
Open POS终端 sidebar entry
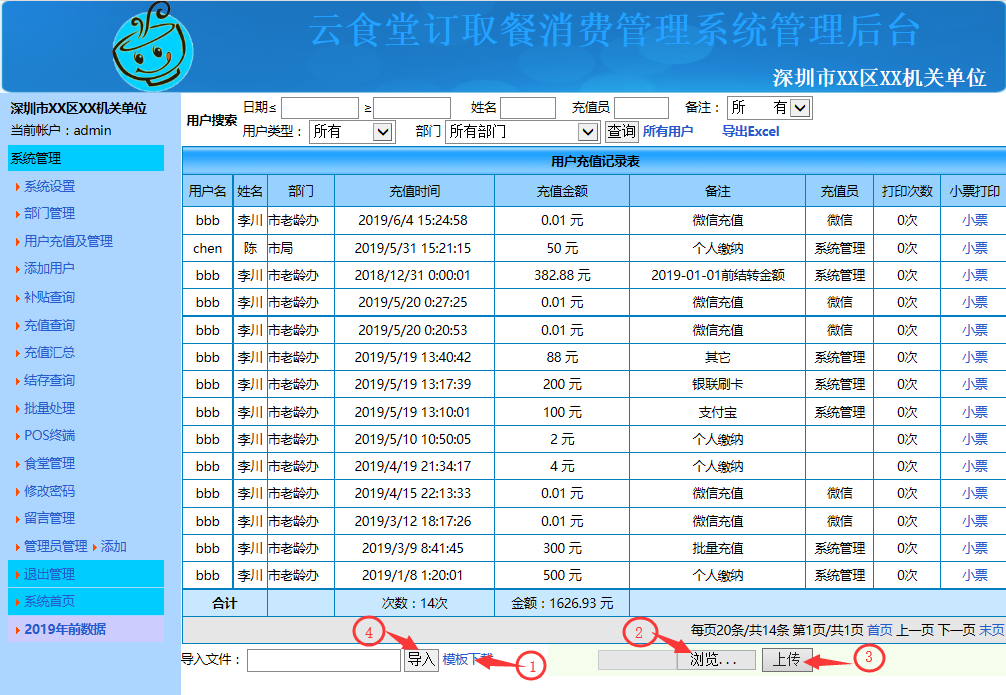49,435
